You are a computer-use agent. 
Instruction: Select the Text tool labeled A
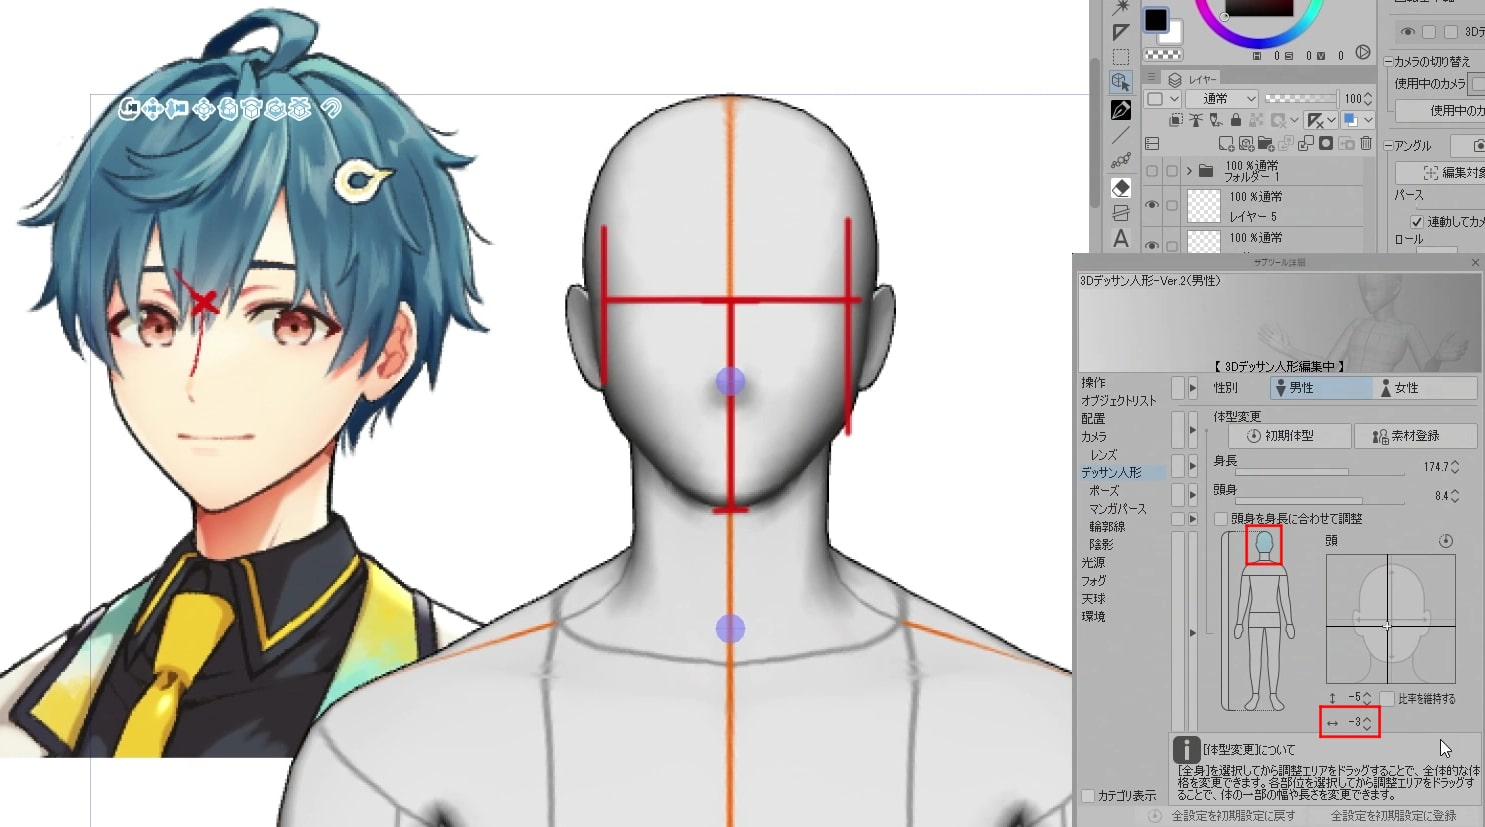coord(1121,238)
